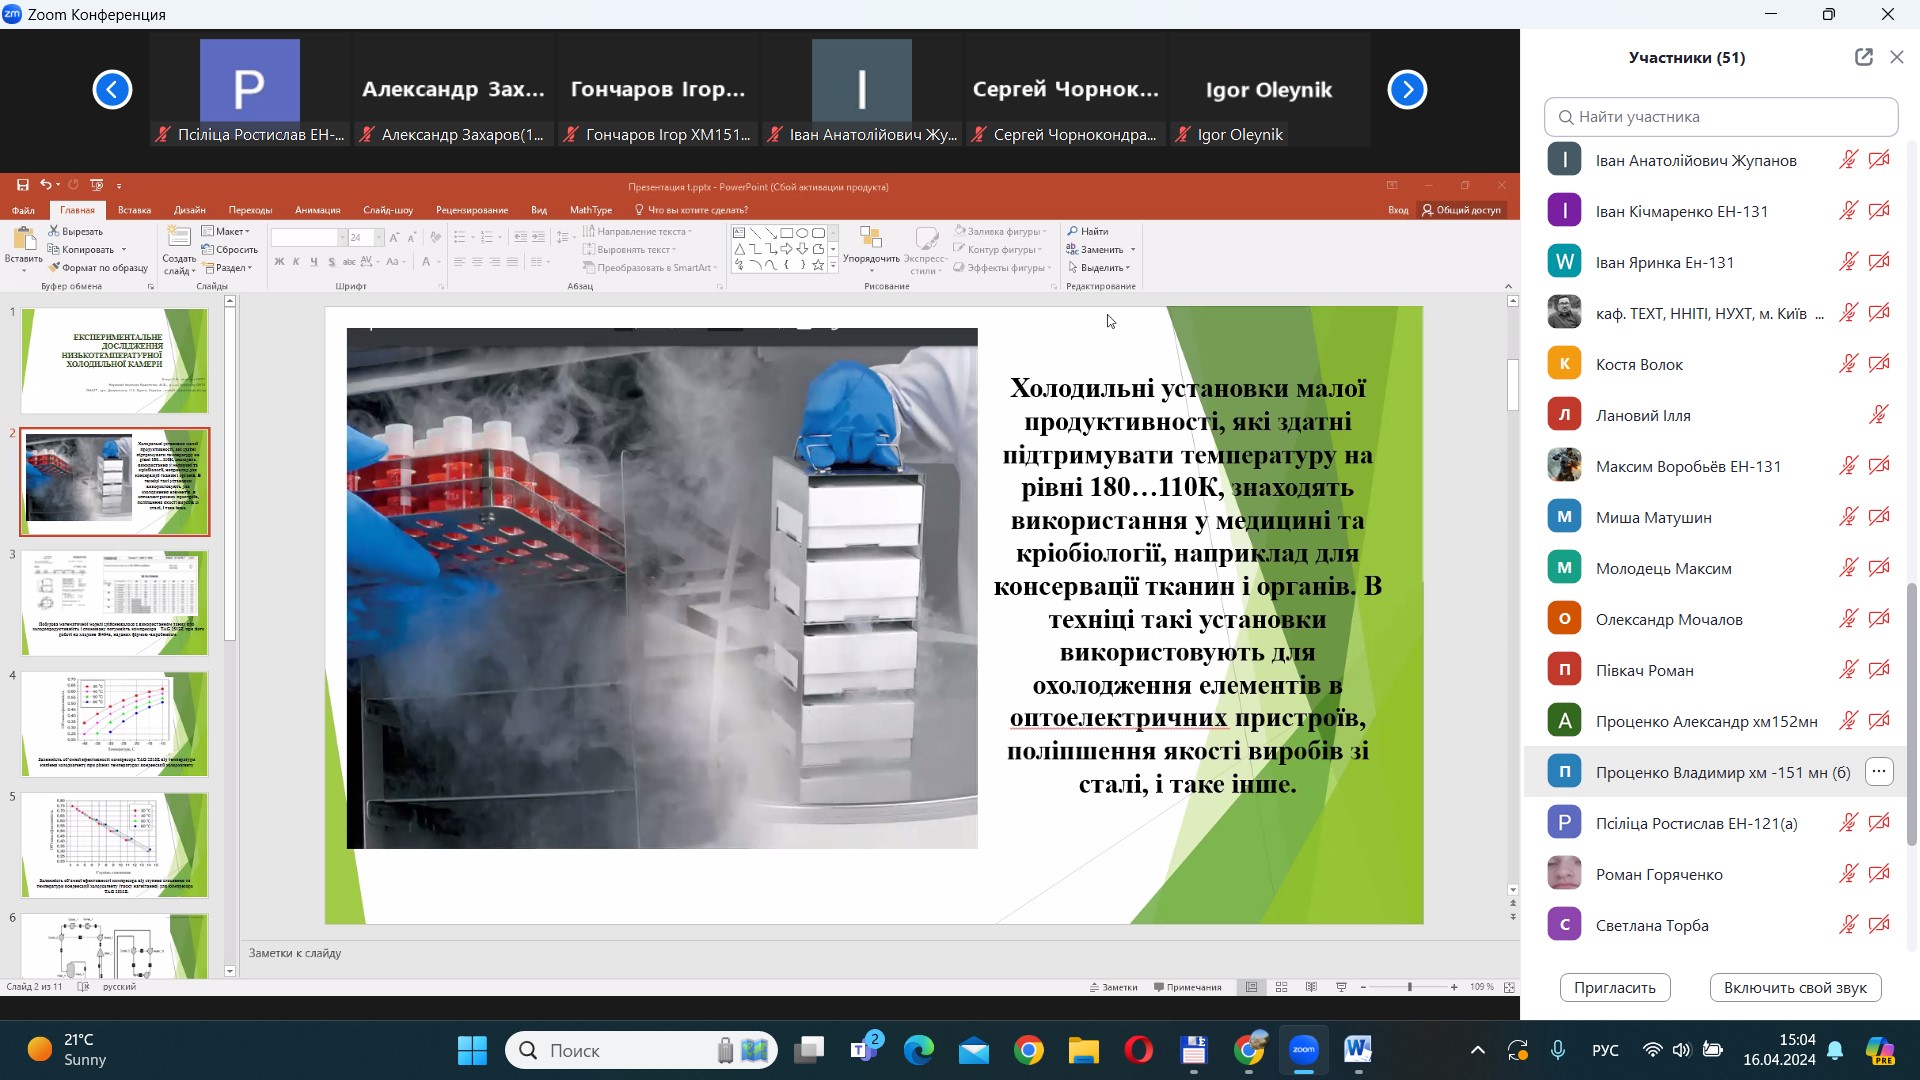
Task: Open the more options button for Проценко Владимир
Action: [1879, 772]
